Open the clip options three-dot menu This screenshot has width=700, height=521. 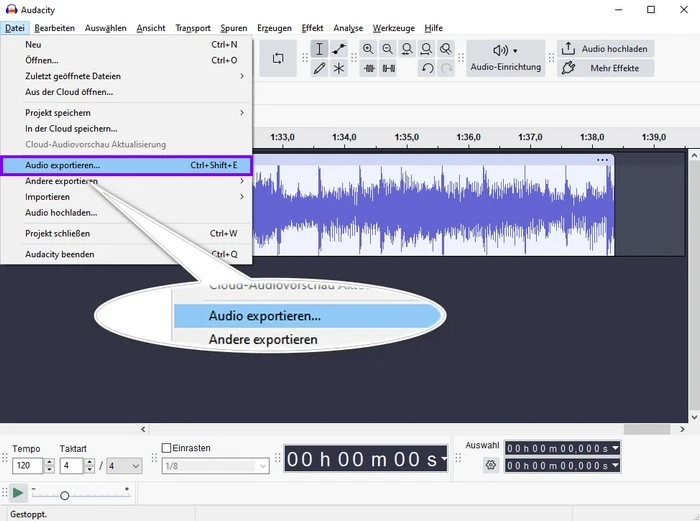coord(602,160)
